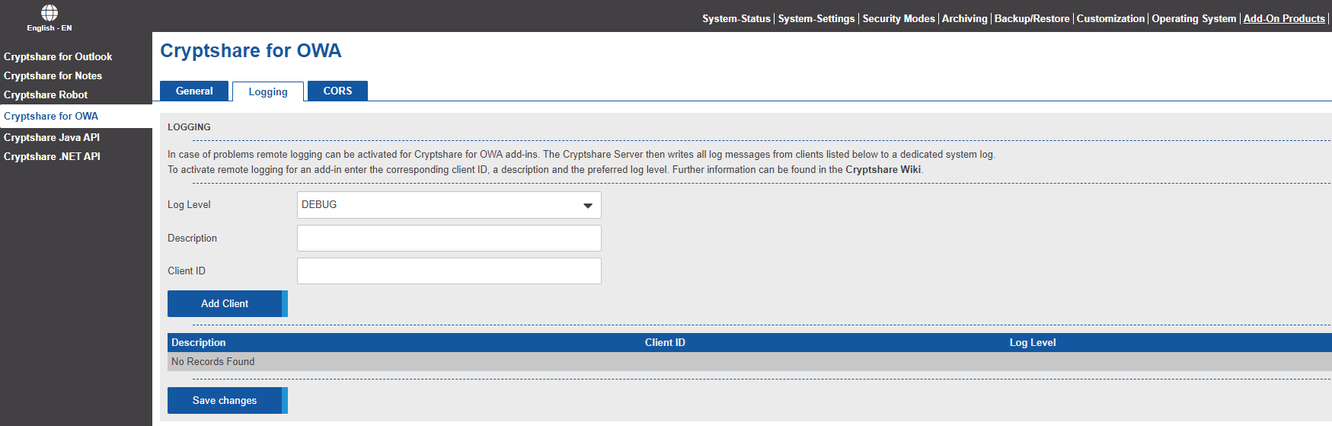Select Cryptshare for Outlook in sidebar

(x=58, y=57)
